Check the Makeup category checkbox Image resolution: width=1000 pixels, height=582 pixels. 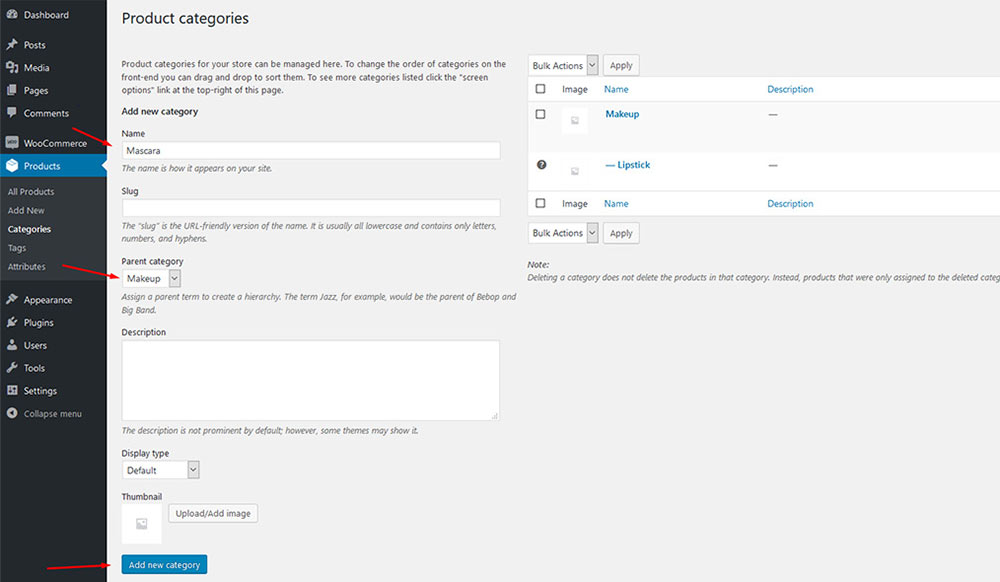(540, 114)
